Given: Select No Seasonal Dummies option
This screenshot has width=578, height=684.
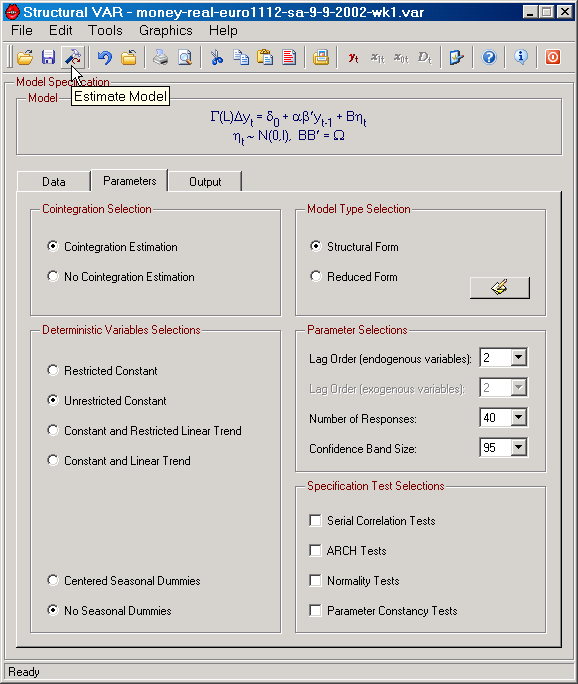Looking at the screenshot, I should click(109, 610).
